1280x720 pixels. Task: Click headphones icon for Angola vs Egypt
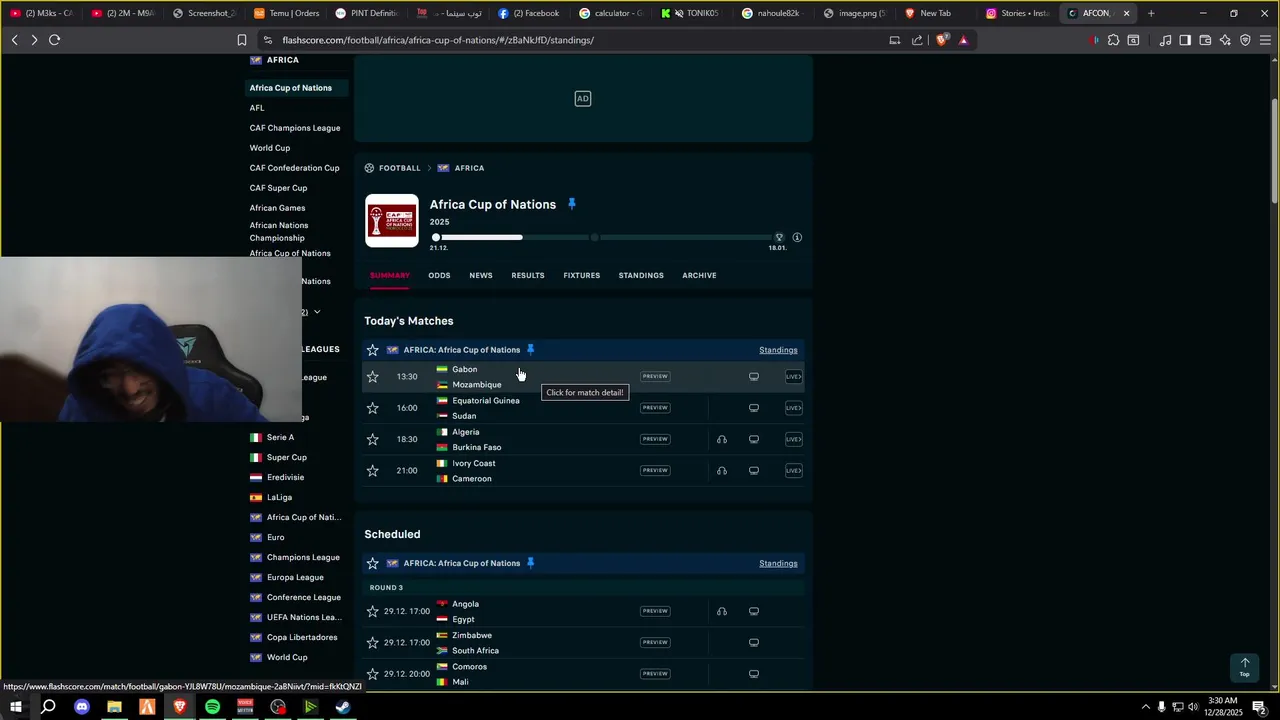point(722,611)
